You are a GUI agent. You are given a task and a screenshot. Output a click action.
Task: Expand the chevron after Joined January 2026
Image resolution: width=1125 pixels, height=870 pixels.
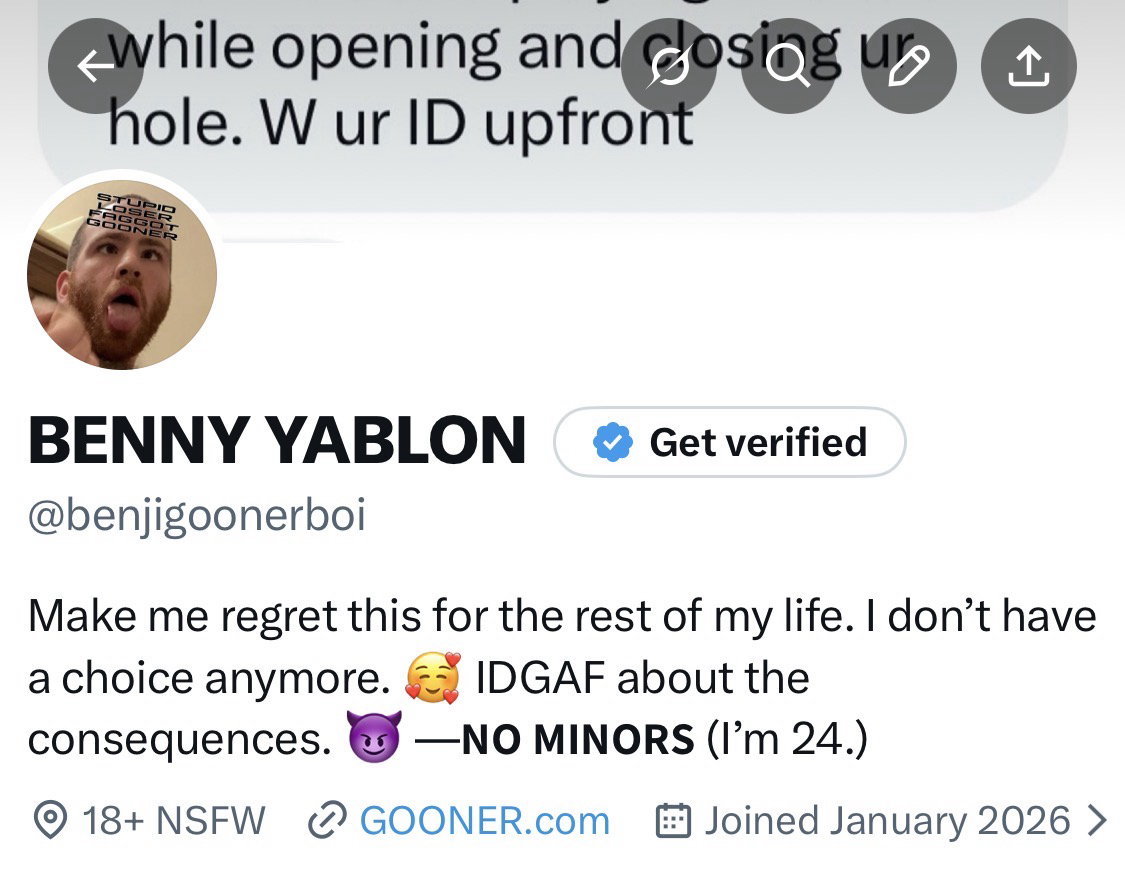click(x=1098, y=821)
